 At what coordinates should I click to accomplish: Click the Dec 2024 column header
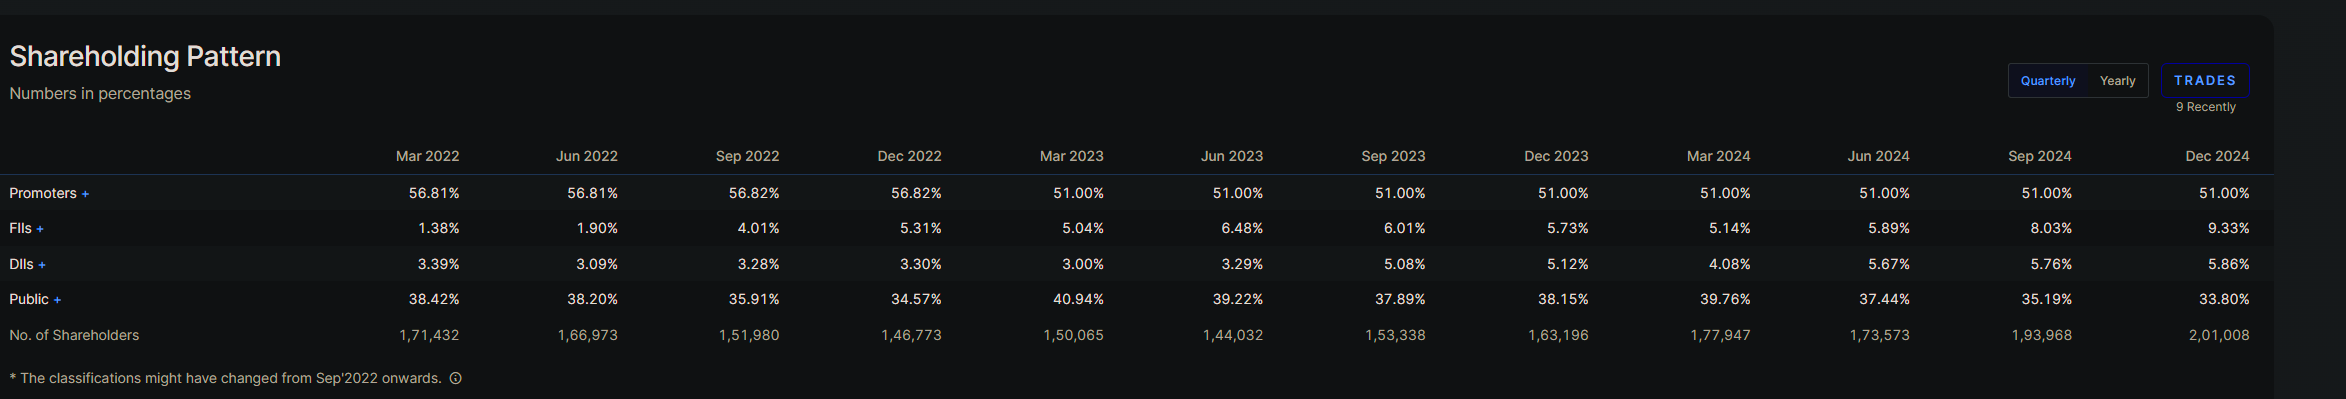[x=2217, y=156]
